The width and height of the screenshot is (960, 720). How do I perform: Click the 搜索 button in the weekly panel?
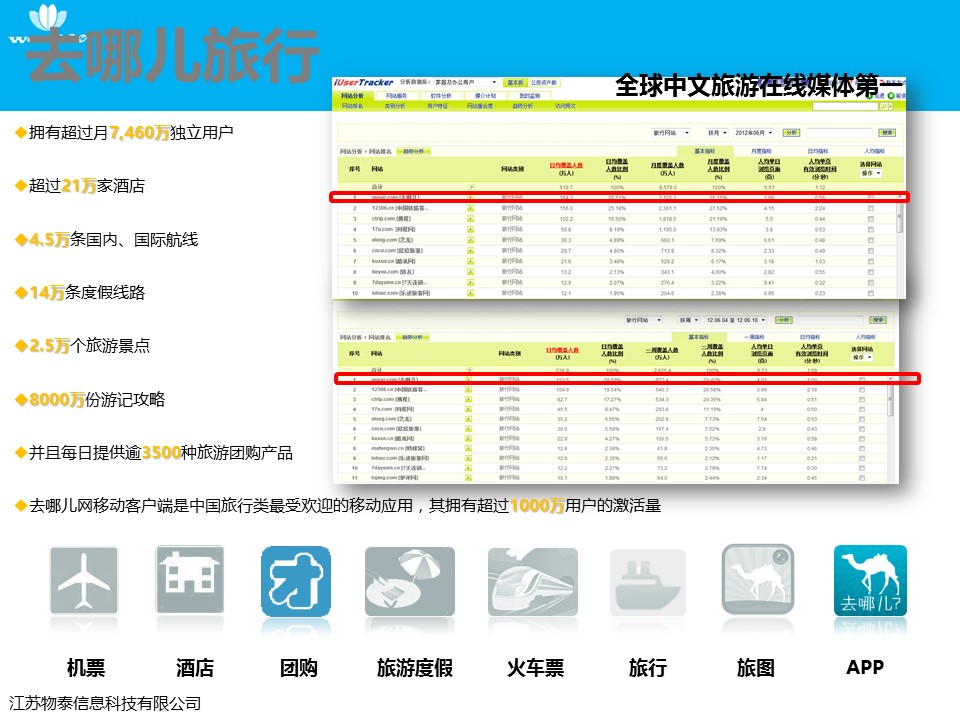(x=878, y=320)
